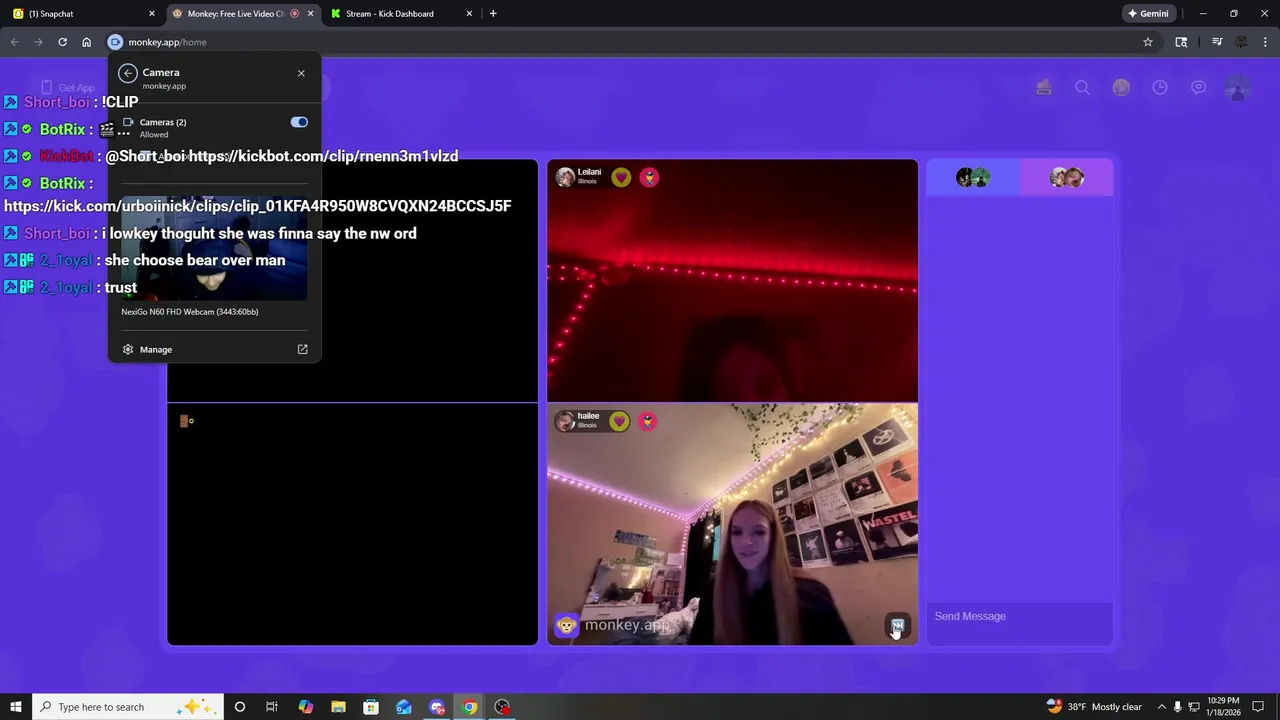The height and width of the screenshot is (720, 1280).
Task: Go back in the Camera permission popup
Action: point(127,73)
